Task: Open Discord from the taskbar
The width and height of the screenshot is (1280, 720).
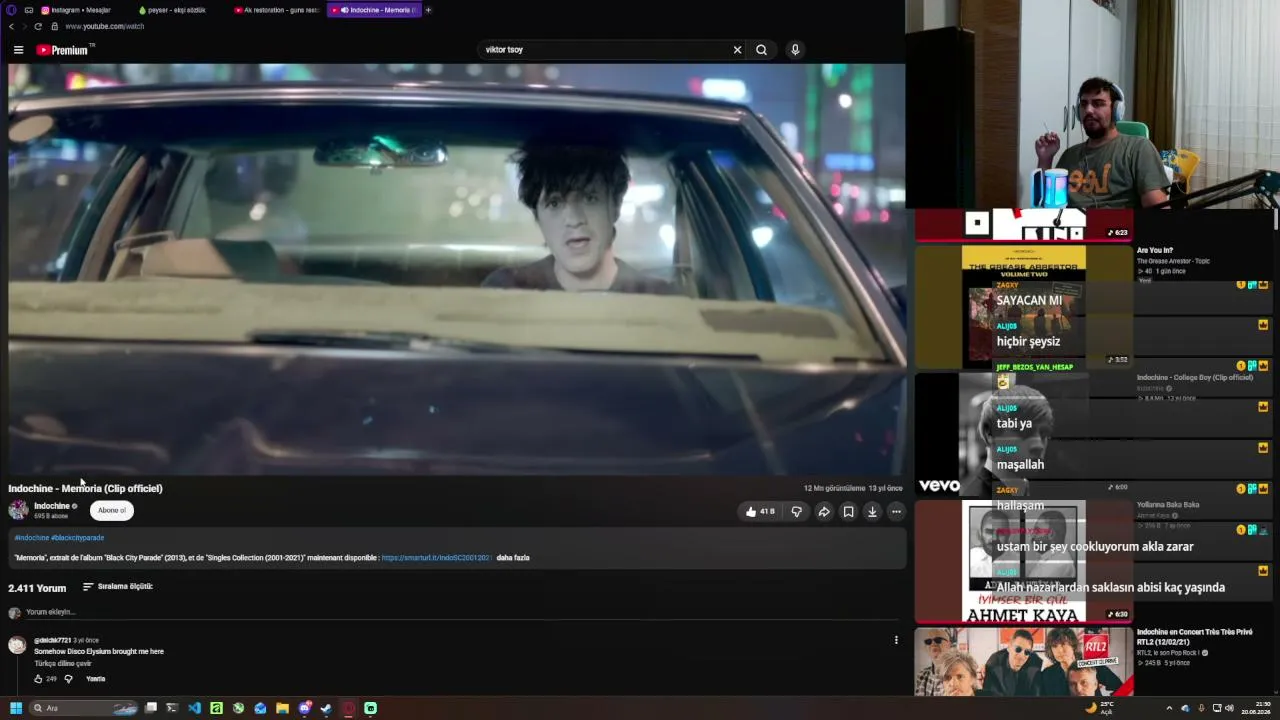Action: click(305, 708)
